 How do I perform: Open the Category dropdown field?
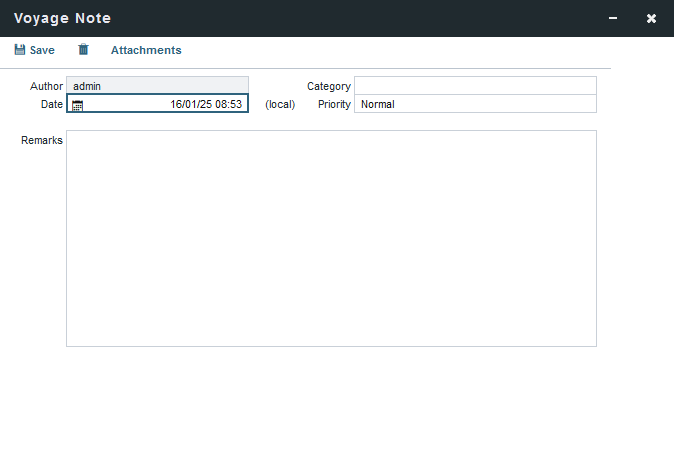(475, 86)
